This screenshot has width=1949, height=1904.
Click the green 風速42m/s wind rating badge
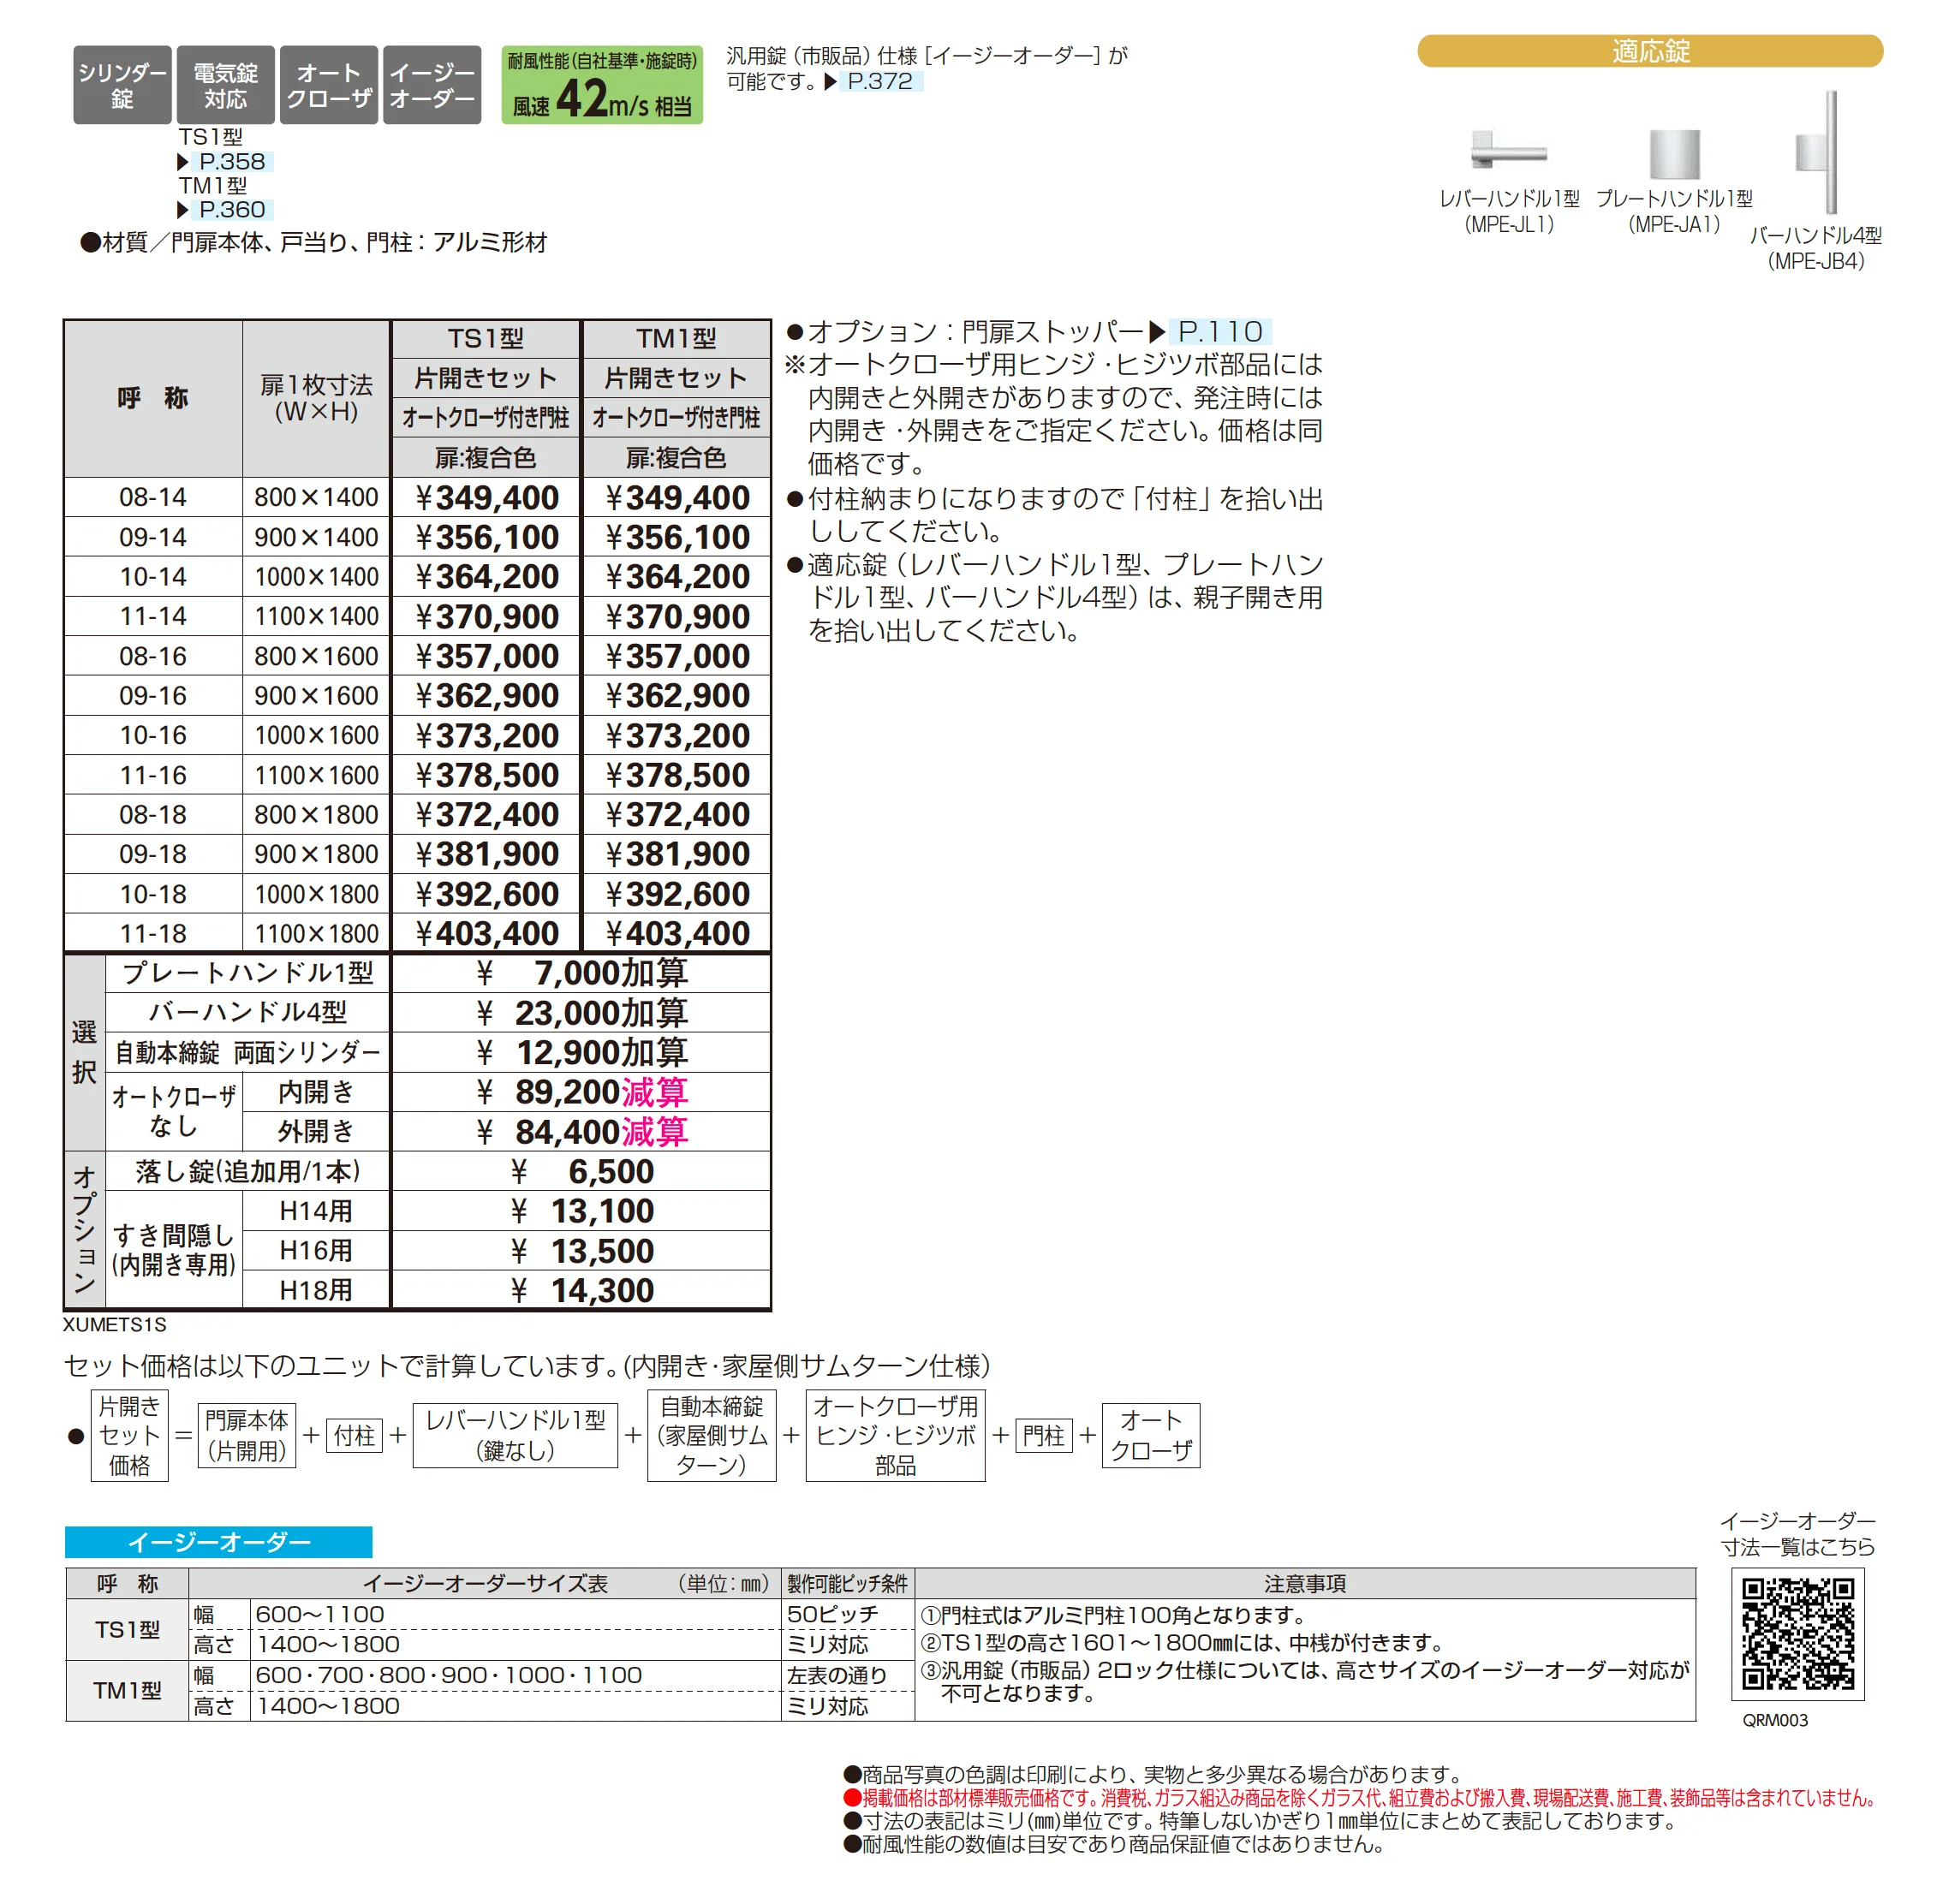pos(602,85)
